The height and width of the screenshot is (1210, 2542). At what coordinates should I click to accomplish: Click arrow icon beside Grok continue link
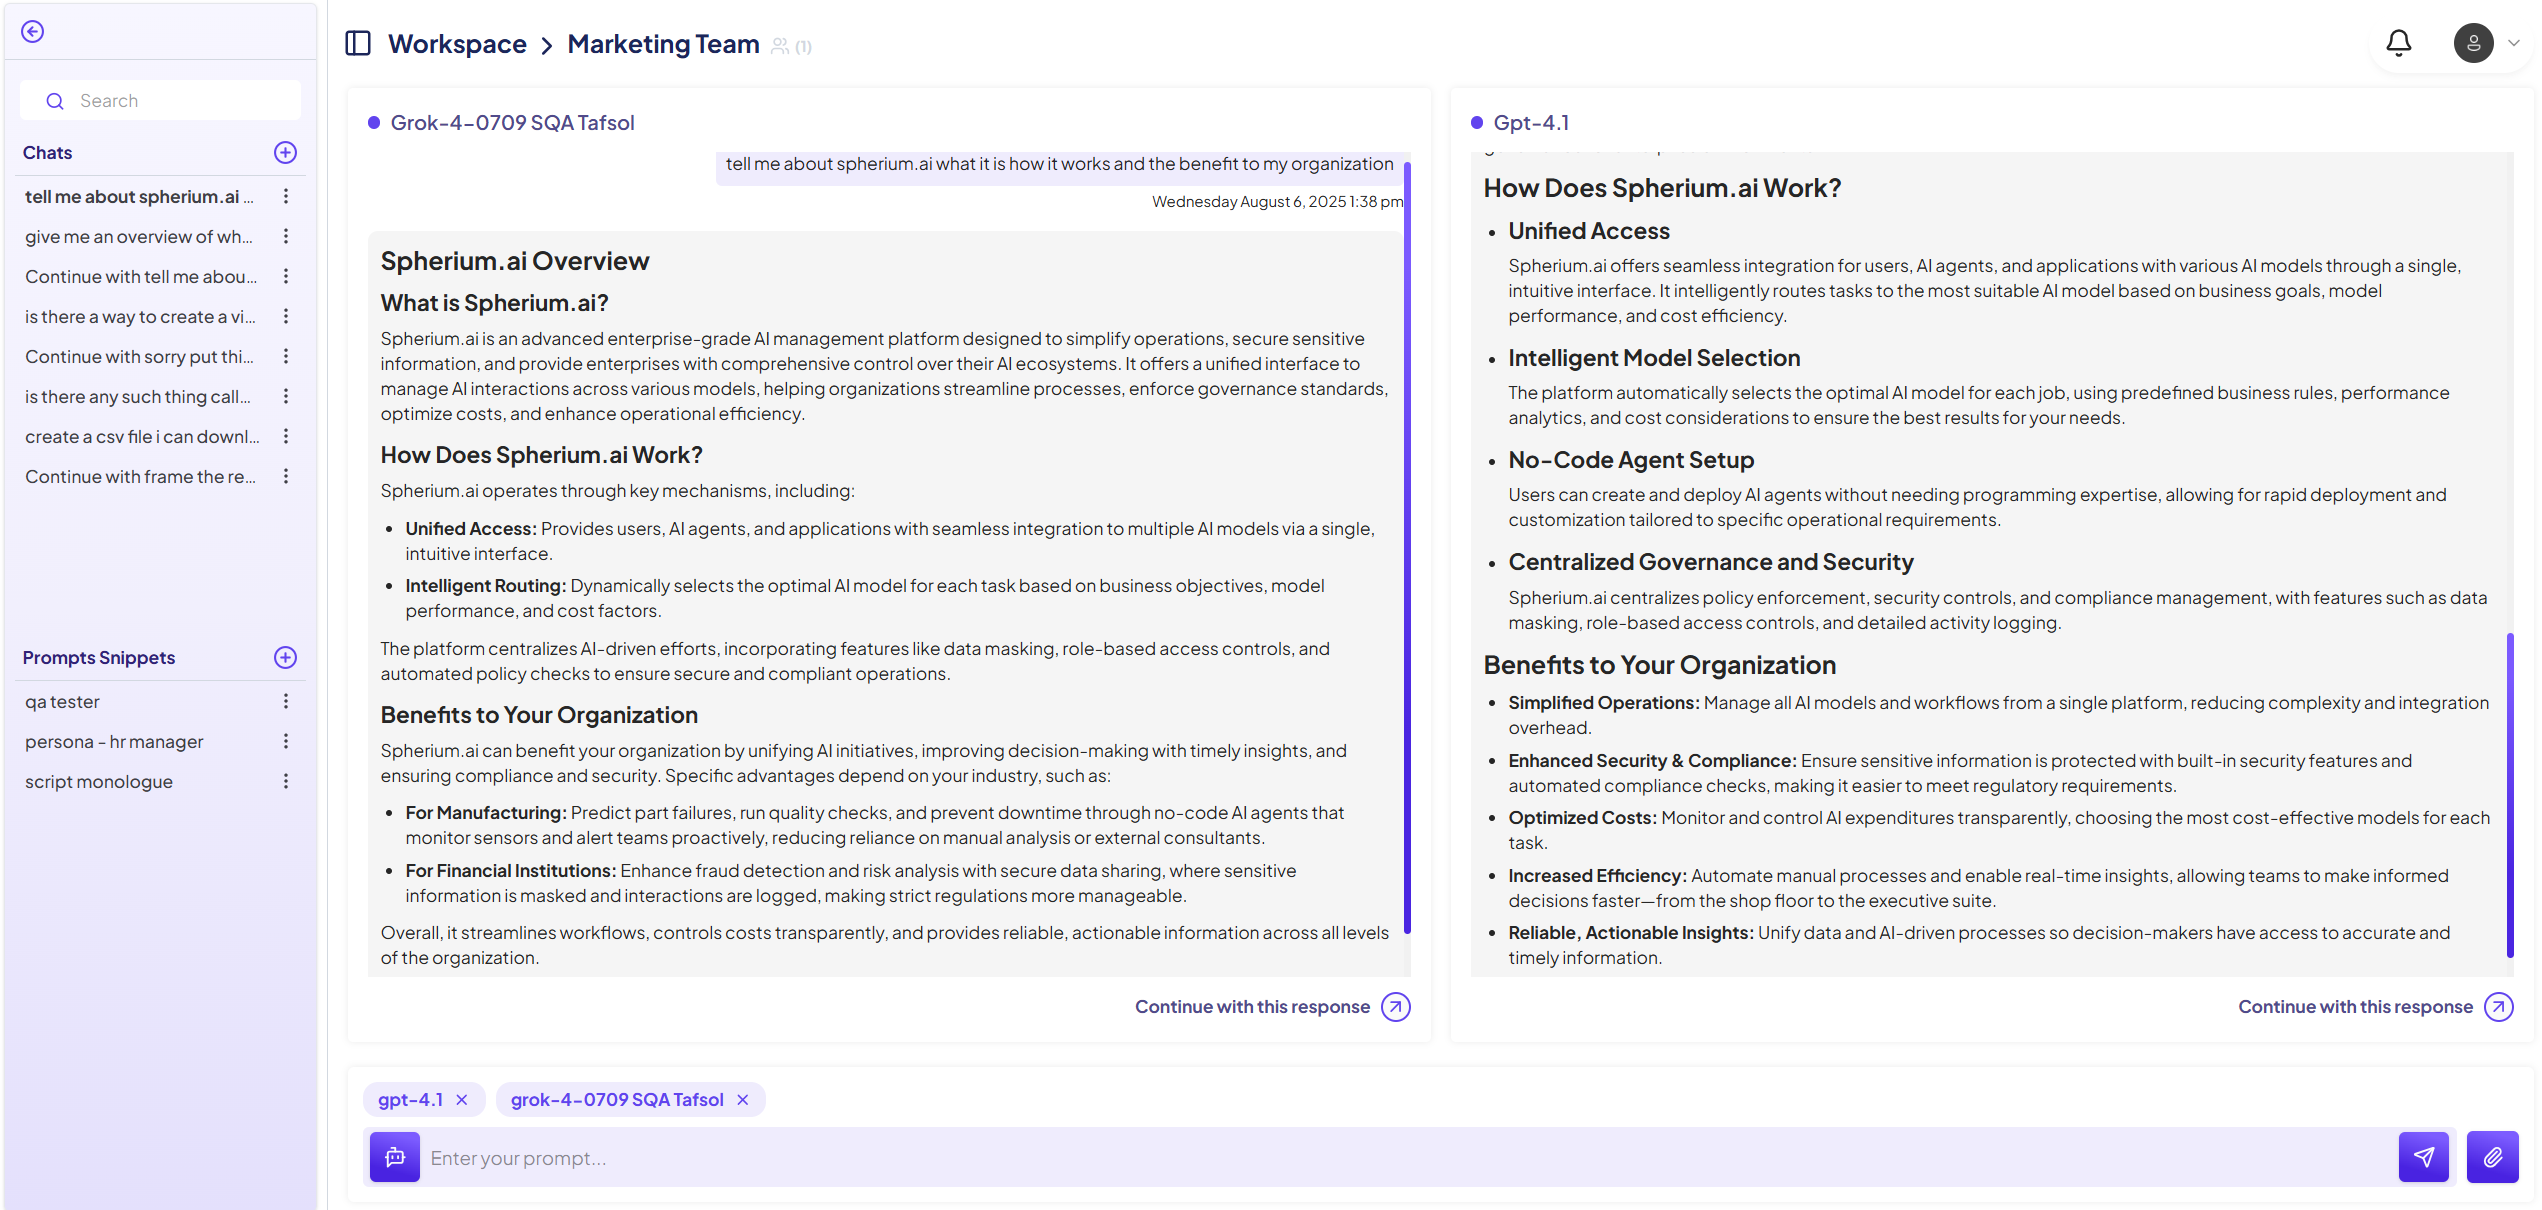[x=1396, y=1007]
